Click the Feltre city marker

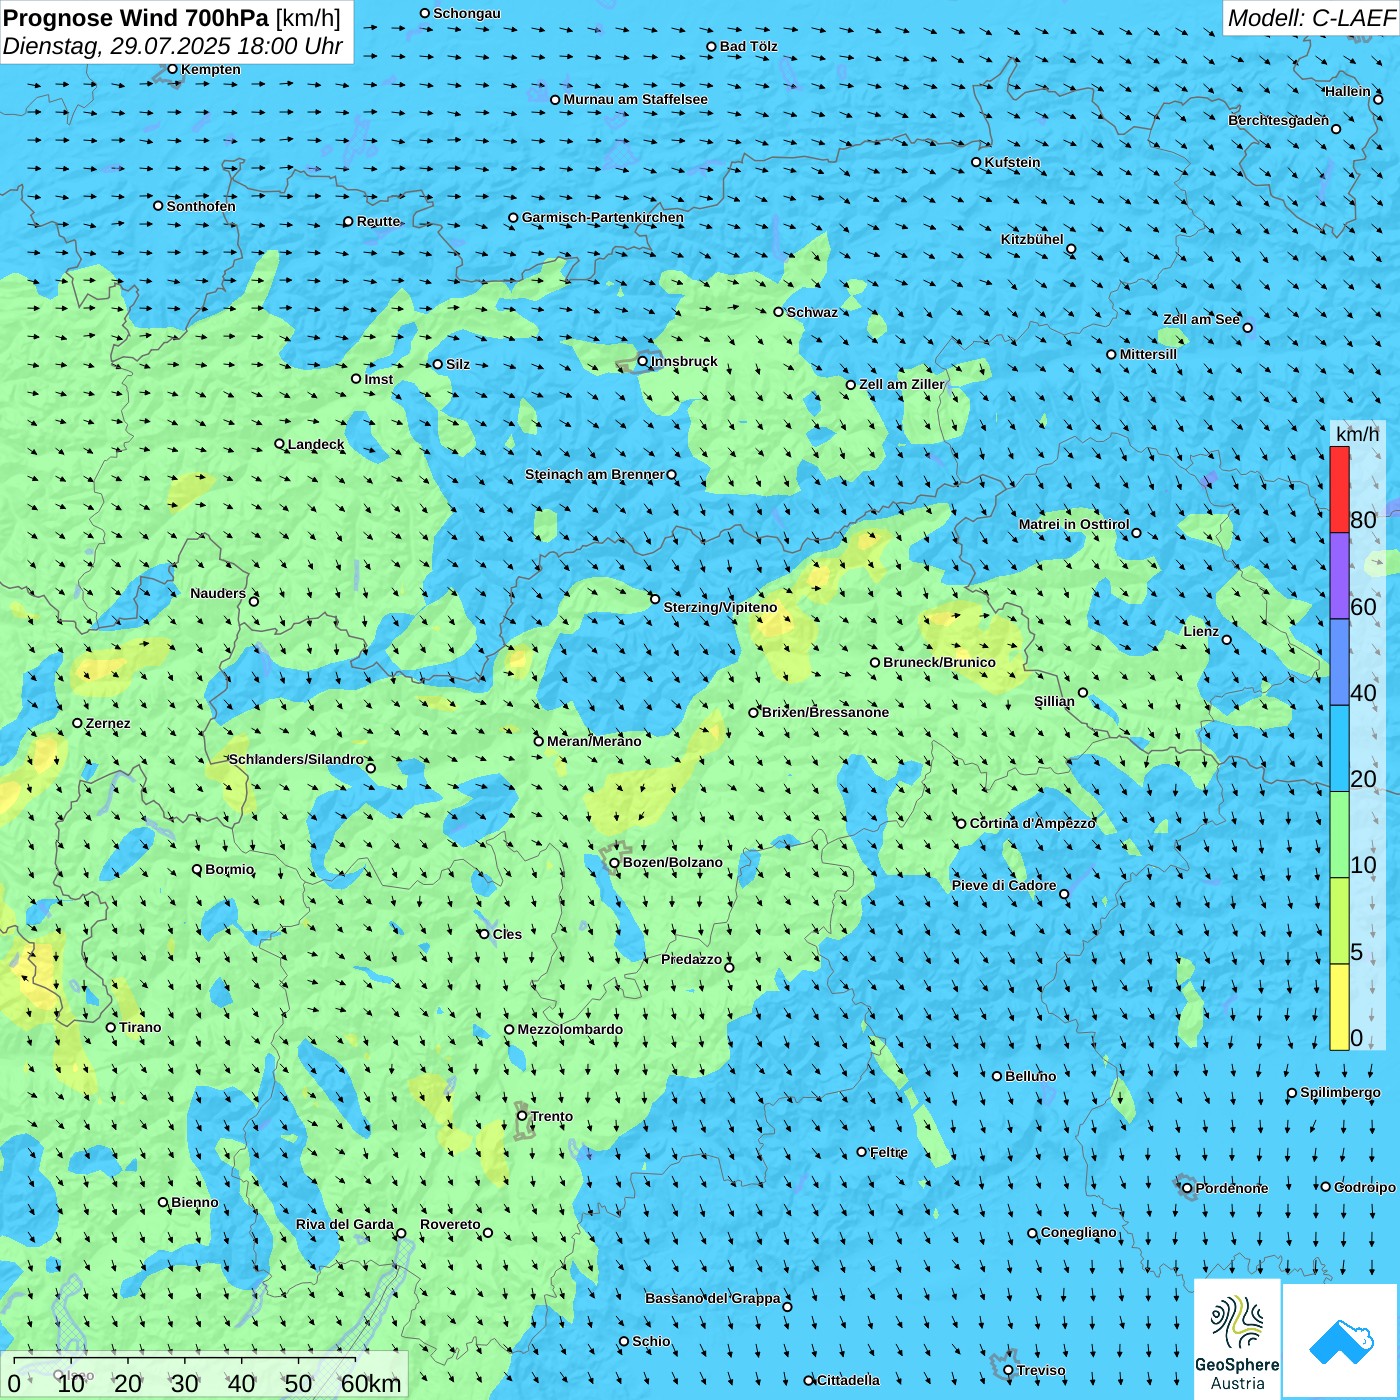861,1152
